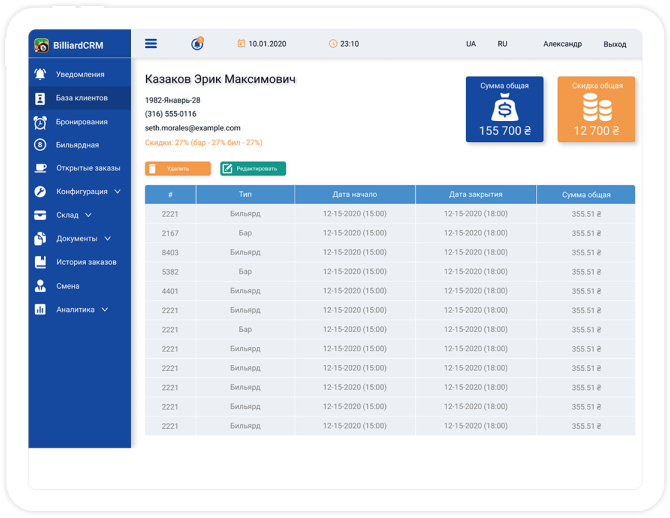Expand the Аналитика submenu
The image size is (670, 518).
click(x=104, y=310)
